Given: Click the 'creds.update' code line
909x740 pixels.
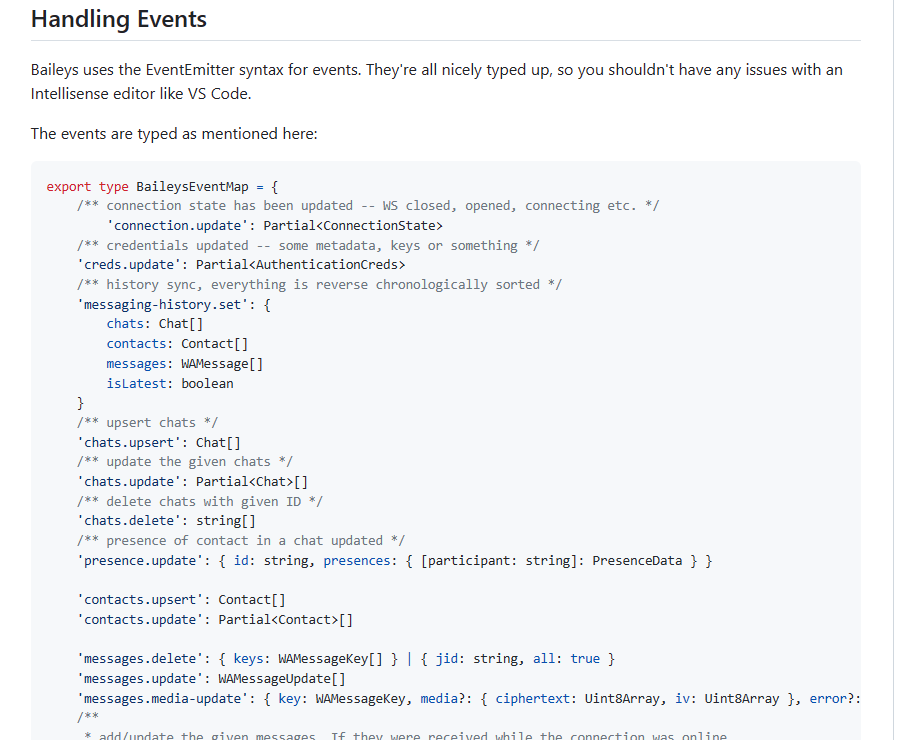Looking at the screenshot, I should (241, 265).
